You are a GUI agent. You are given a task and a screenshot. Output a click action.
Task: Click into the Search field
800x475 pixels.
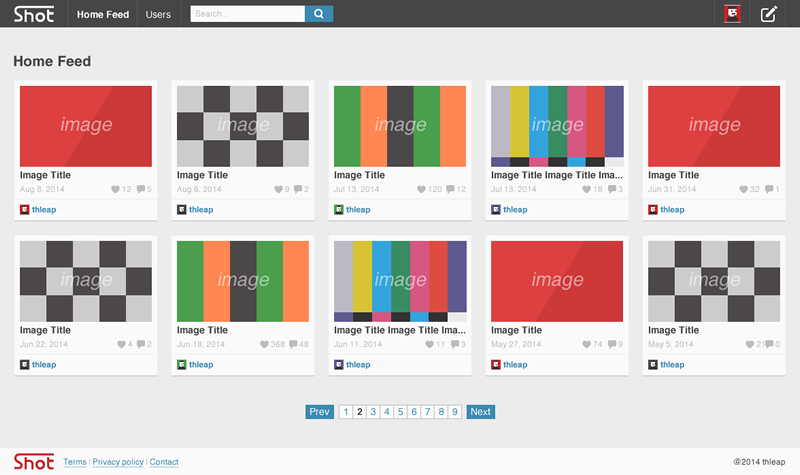pos(247,14)
